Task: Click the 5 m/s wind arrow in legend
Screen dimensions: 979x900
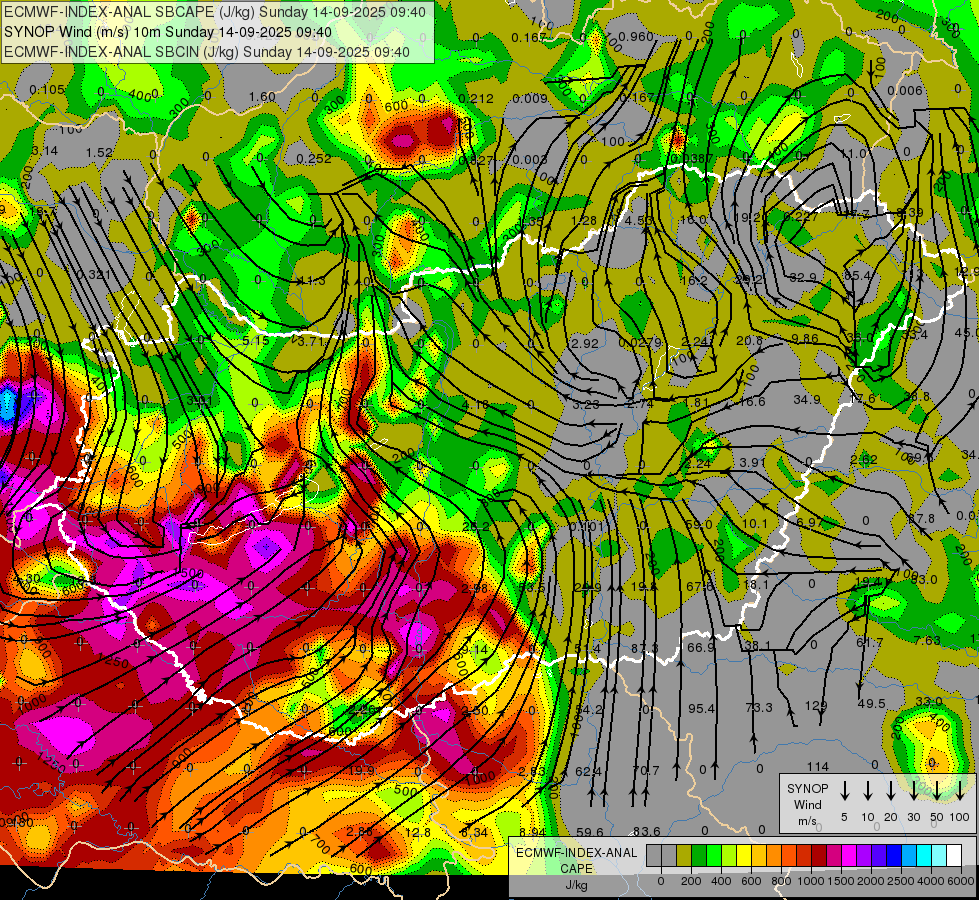Action: click(844, 790)
